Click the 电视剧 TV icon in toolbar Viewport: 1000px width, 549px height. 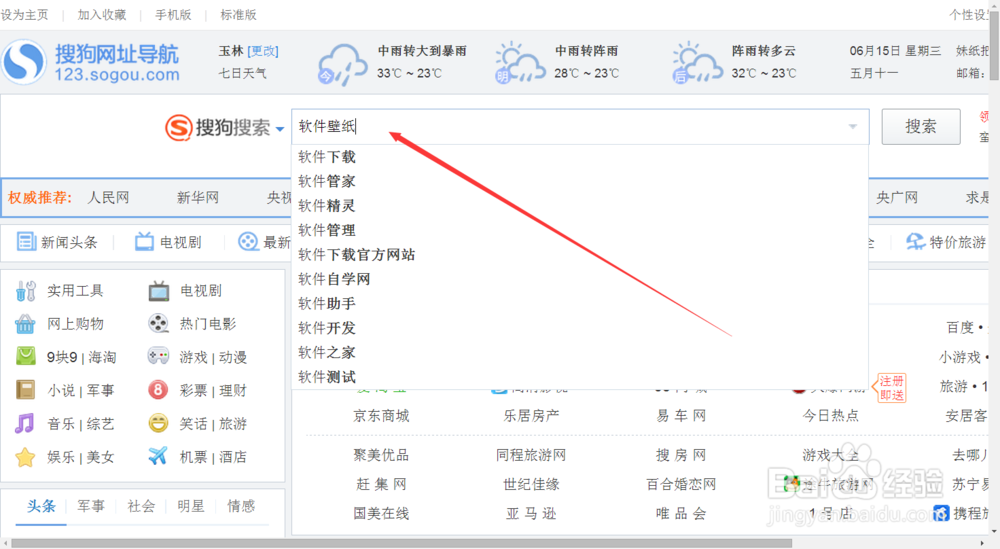click(x=144, y=242)
